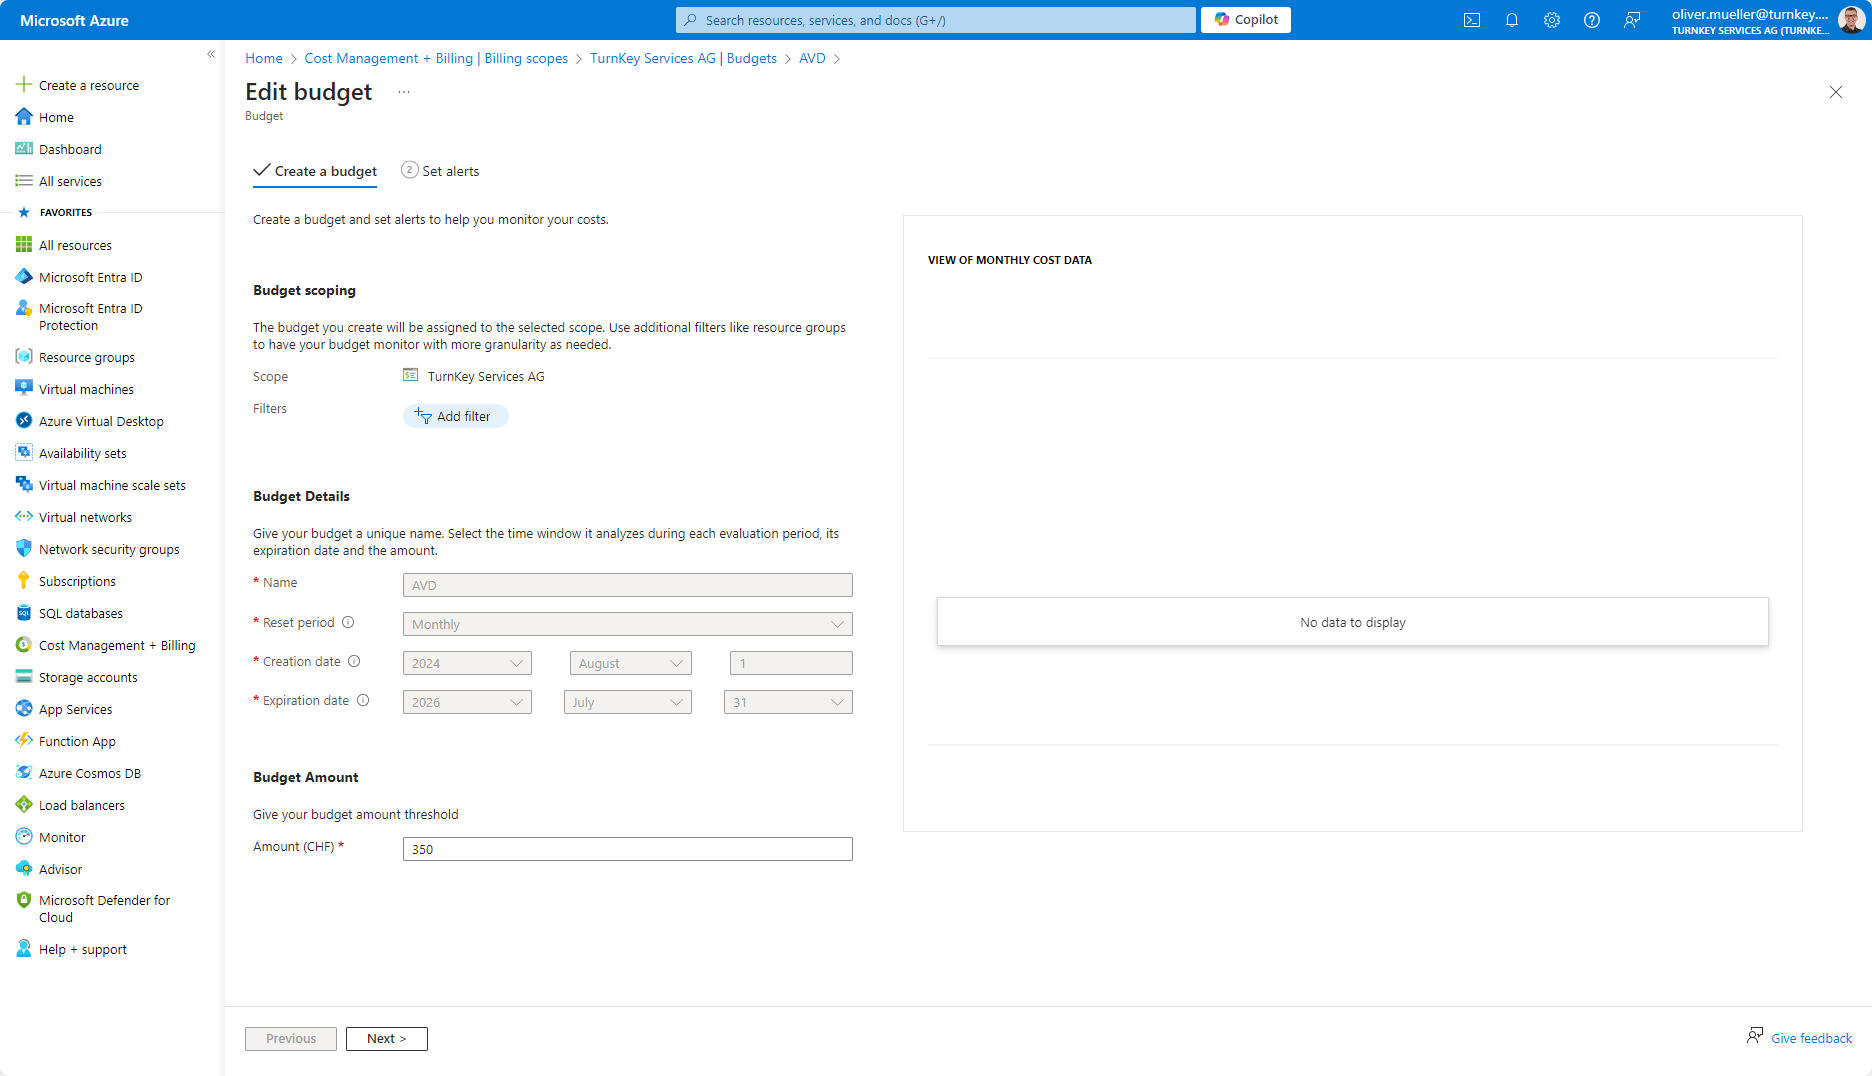The width and height of the screenshot is (1872, 1076).
Task: Go to Billing scopes breadcrumb link
Action: 436,58
